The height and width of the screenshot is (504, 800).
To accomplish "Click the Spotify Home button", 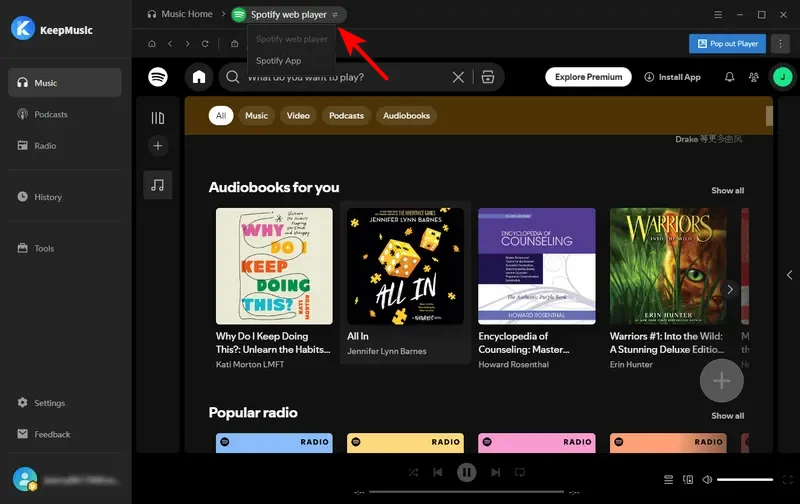I will [x=199, y=77].
